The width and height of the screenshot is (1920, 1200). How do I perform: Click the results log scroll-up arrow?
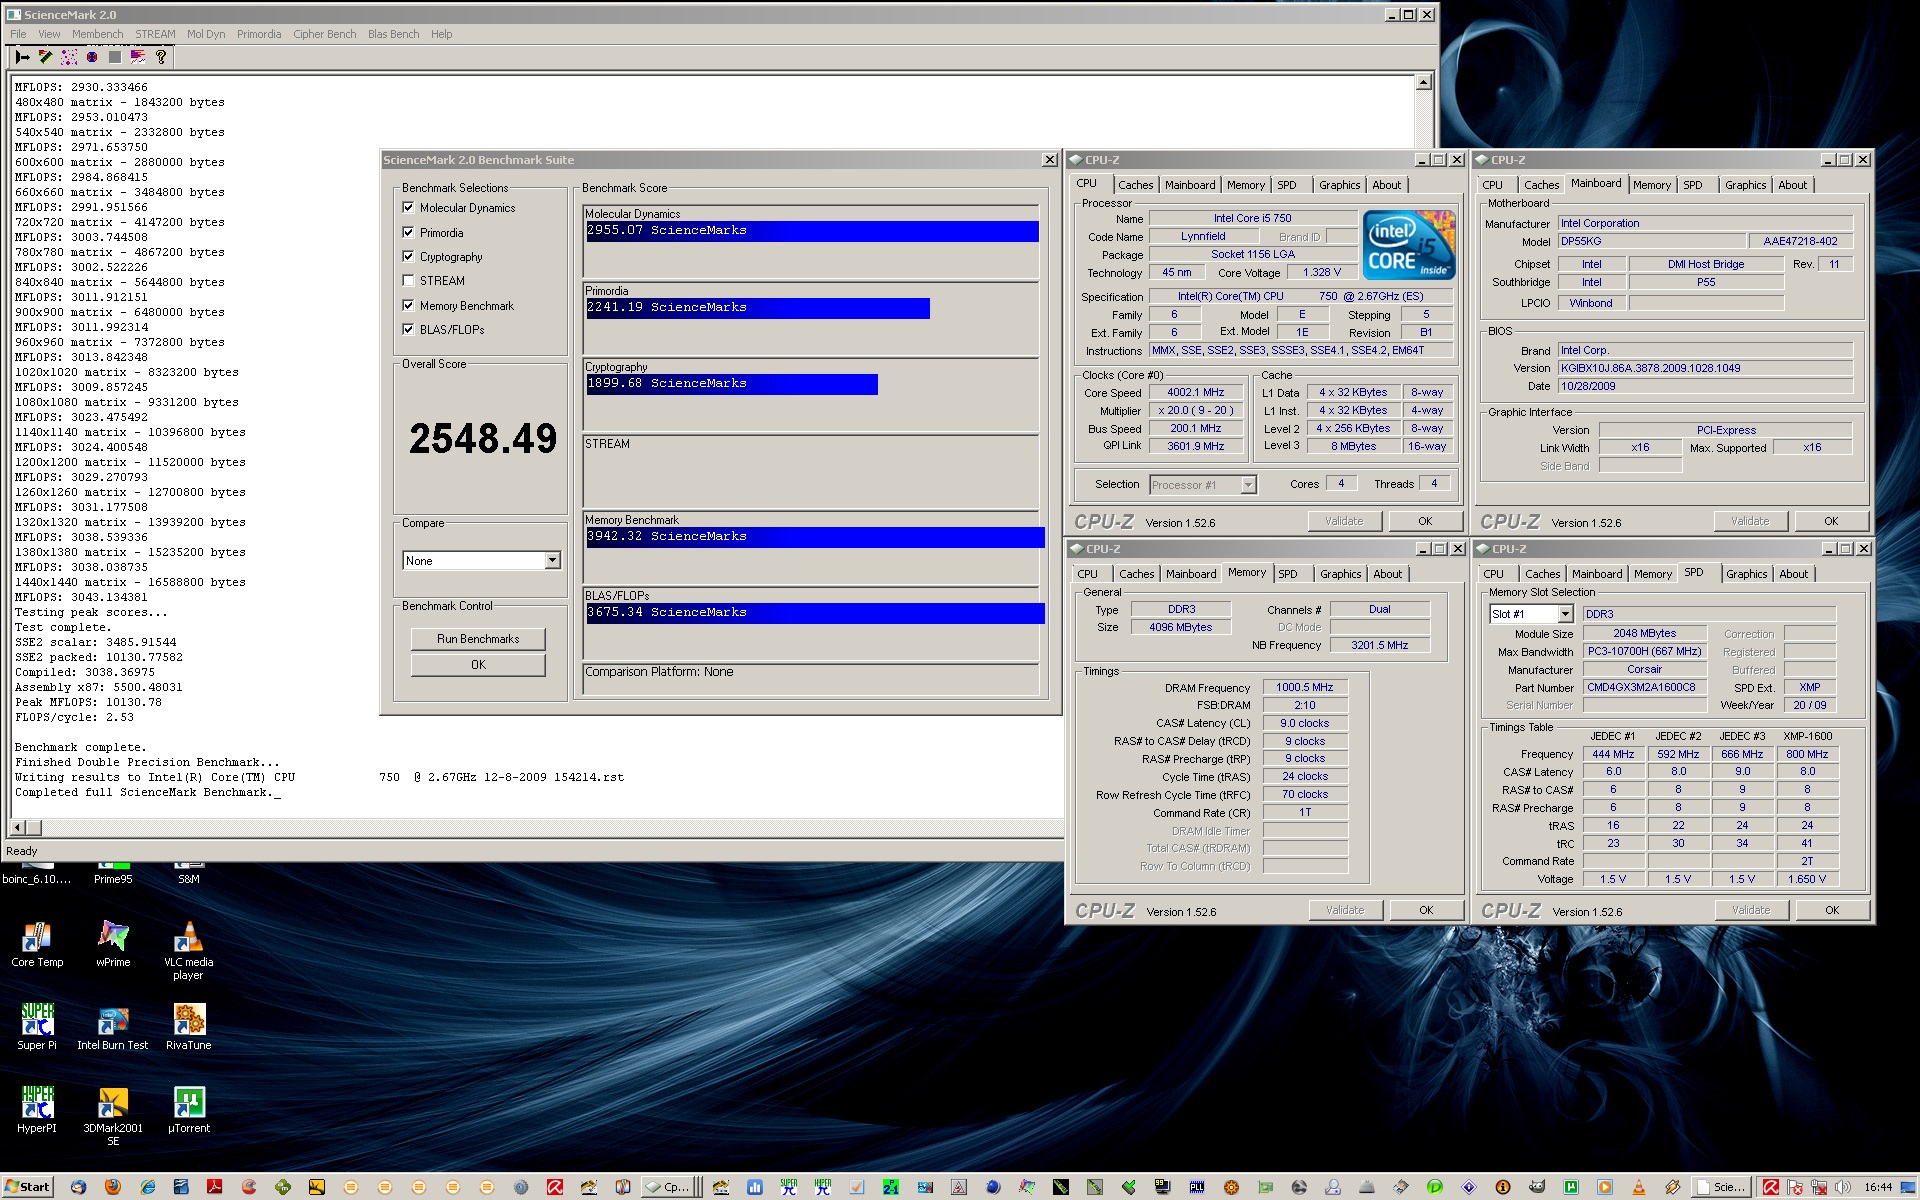click(x=1423, y=83)
